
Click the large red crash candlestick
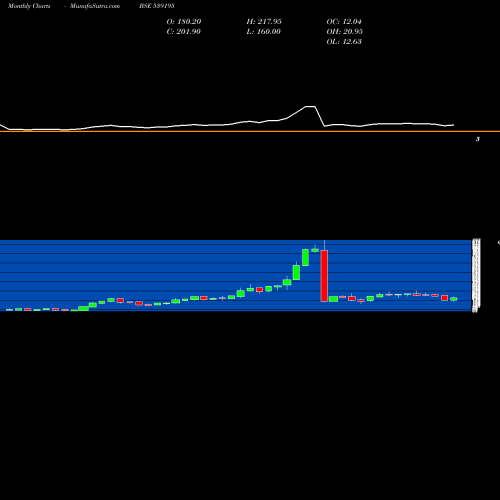pyautogui.click(x=324, y=276)
